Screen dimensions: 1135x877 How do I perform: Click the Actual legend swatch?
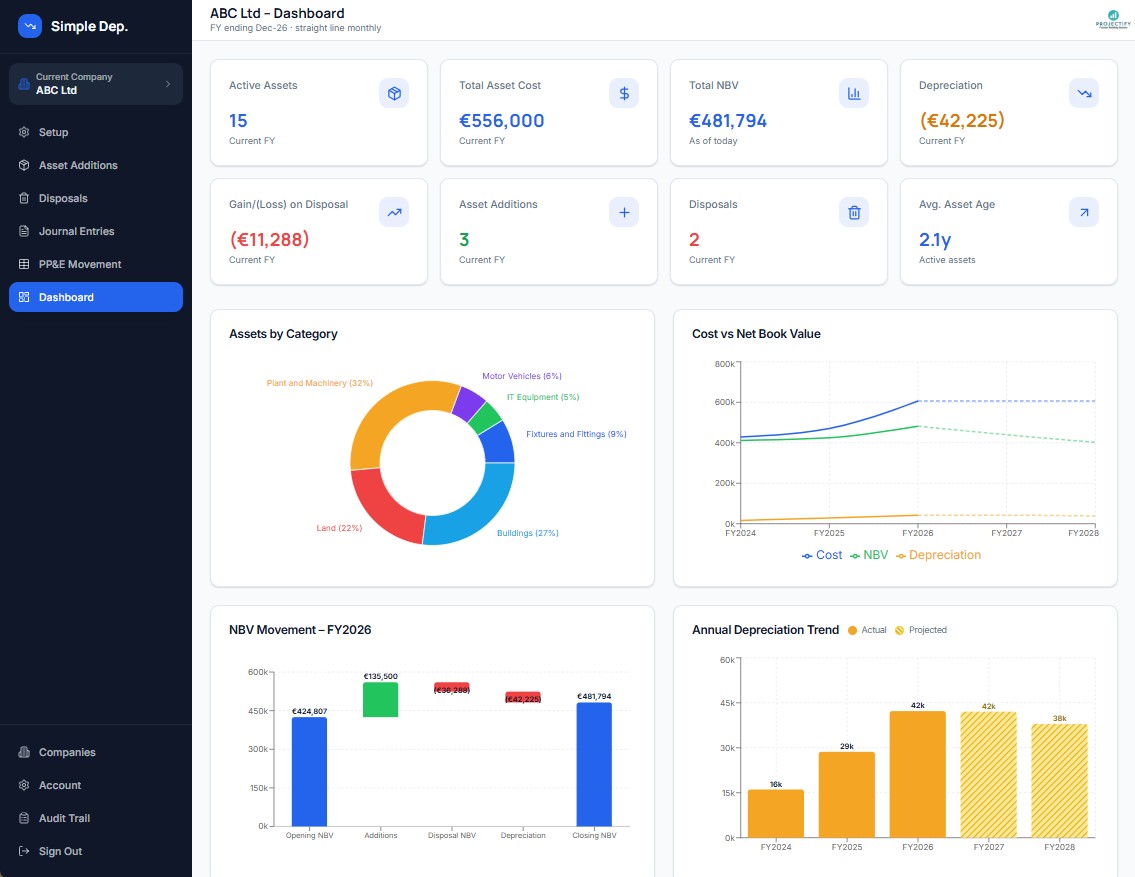(853, 630)
